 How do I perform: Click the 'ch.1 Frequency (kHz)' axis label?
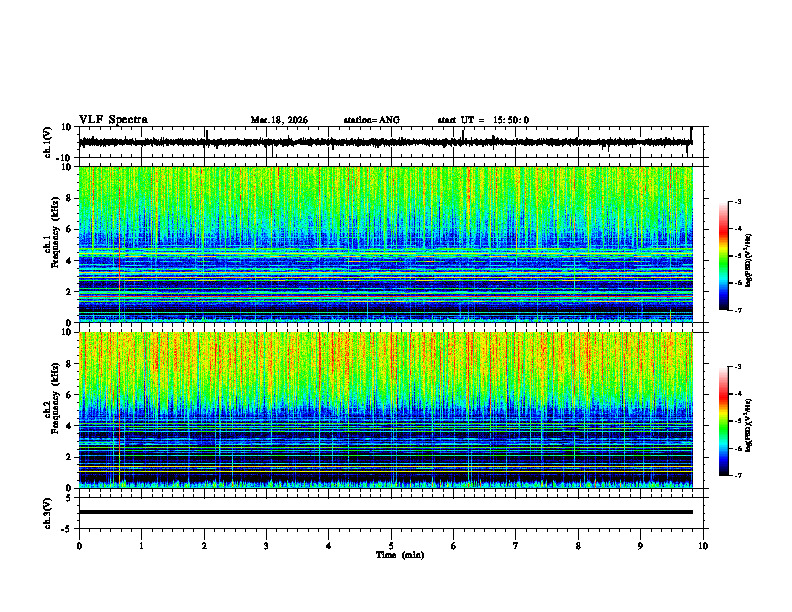click(51, 232)
